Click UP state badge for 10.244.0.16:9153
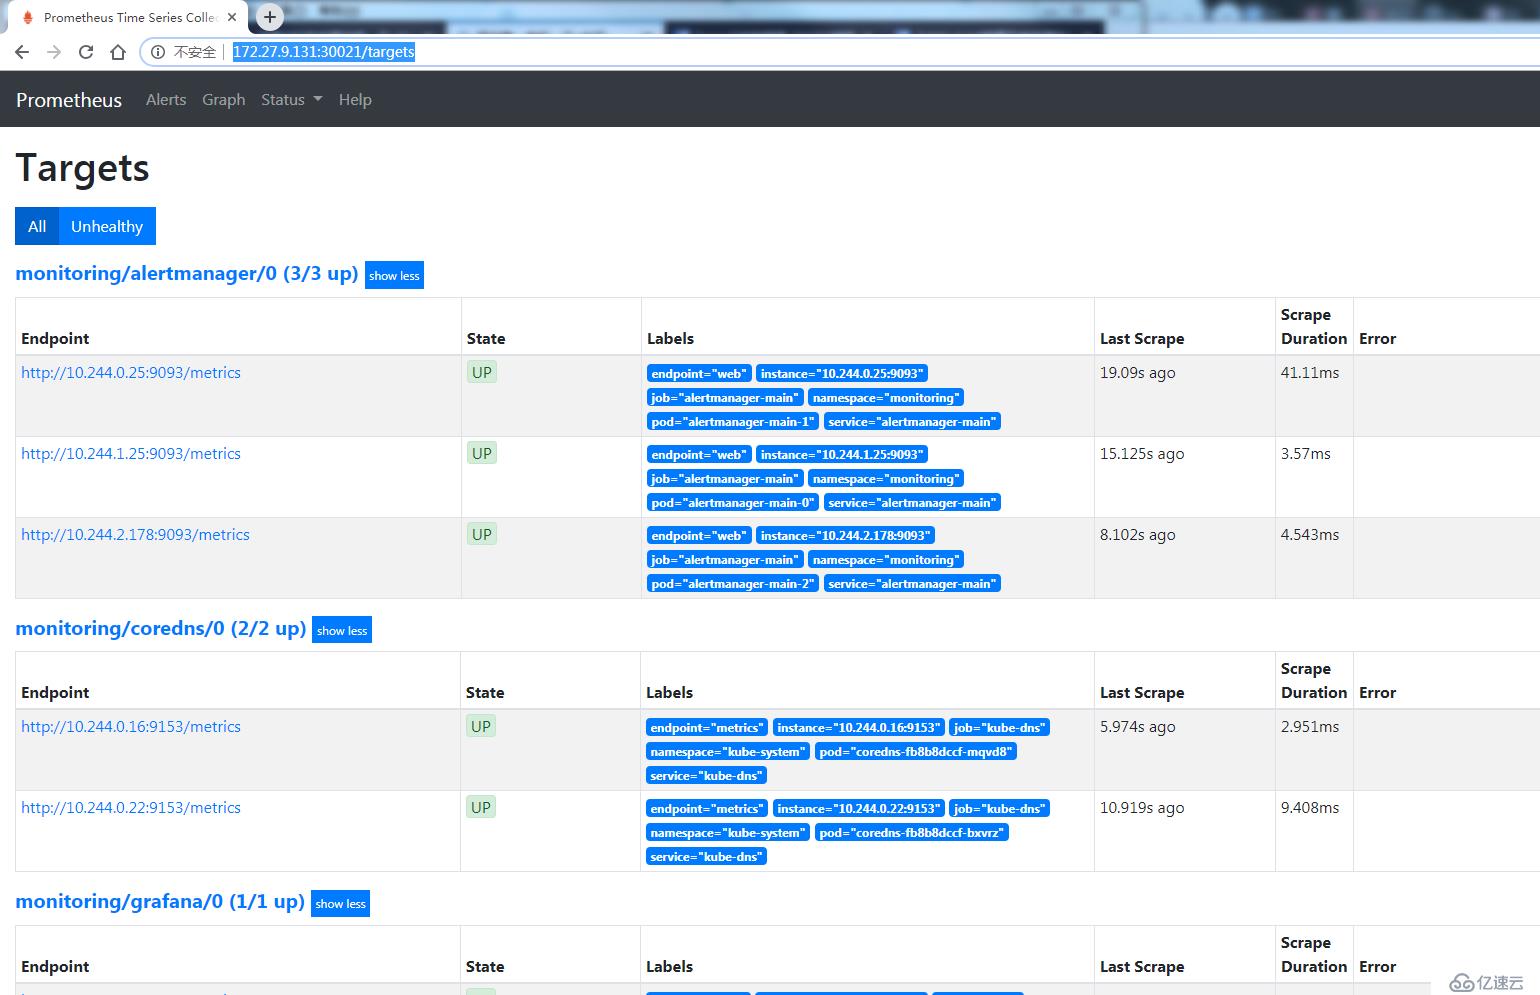The height and width of the screenshot is (995, 1540). pos(481,726)
